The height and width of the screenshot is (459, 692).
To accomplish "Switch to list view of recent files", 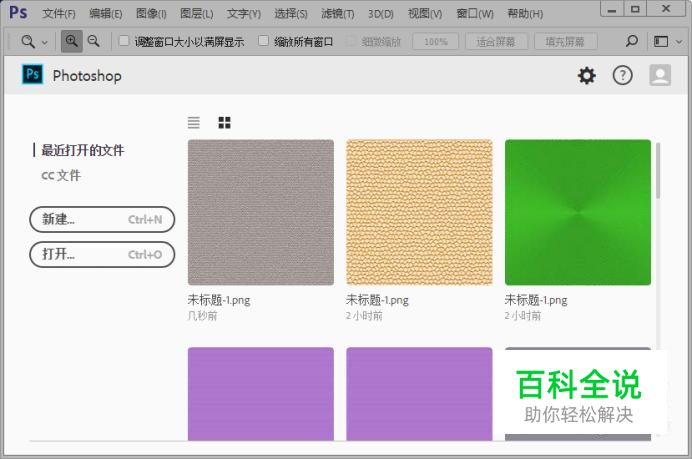I will [194, 122].
